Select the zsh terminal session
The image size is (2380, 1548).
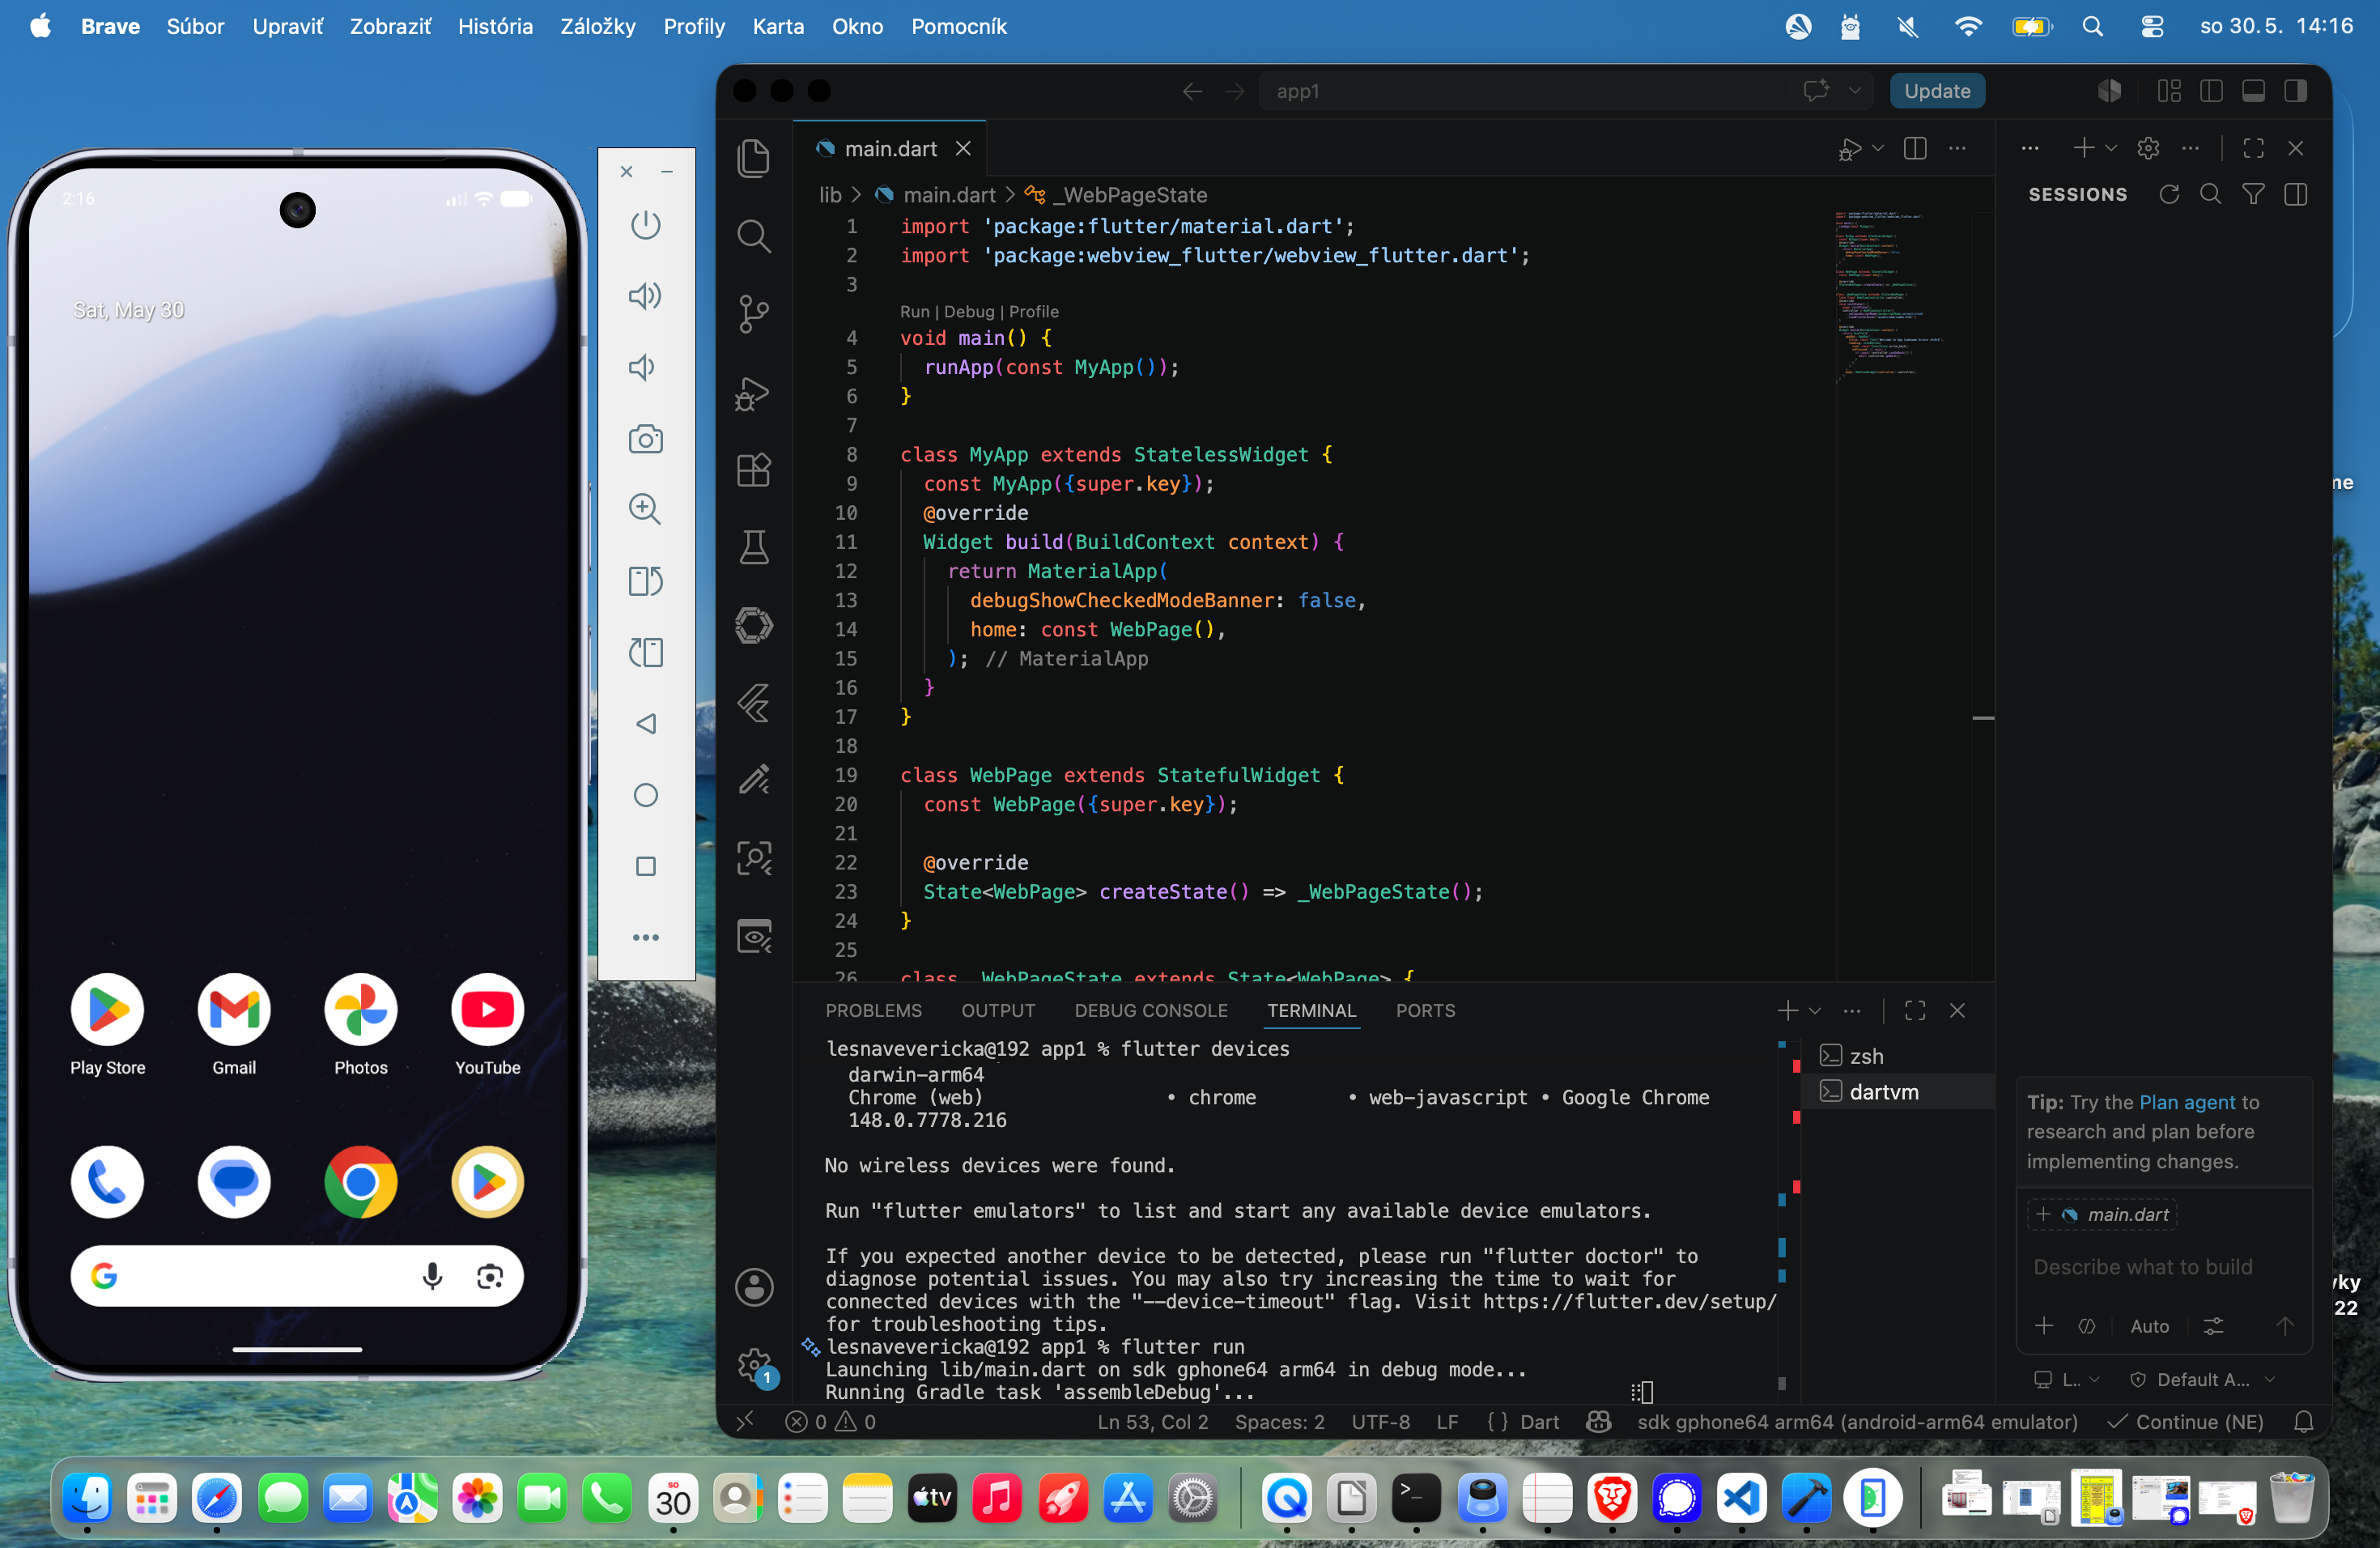(1898, 1056)
